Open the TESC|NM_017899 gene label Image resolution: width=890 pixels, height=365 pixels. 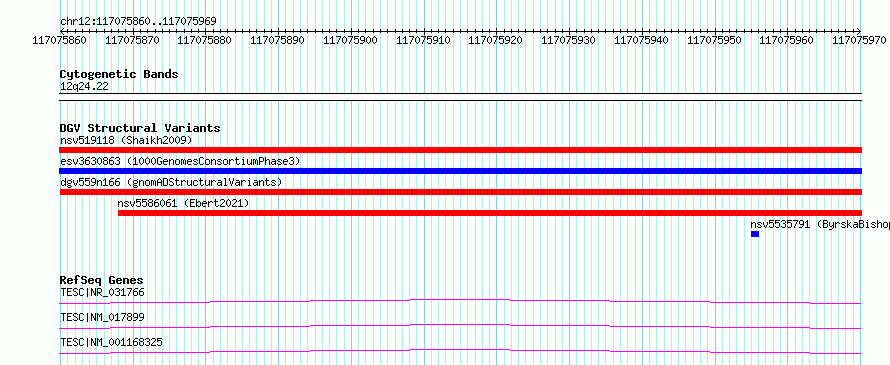[x=102, y=317]
